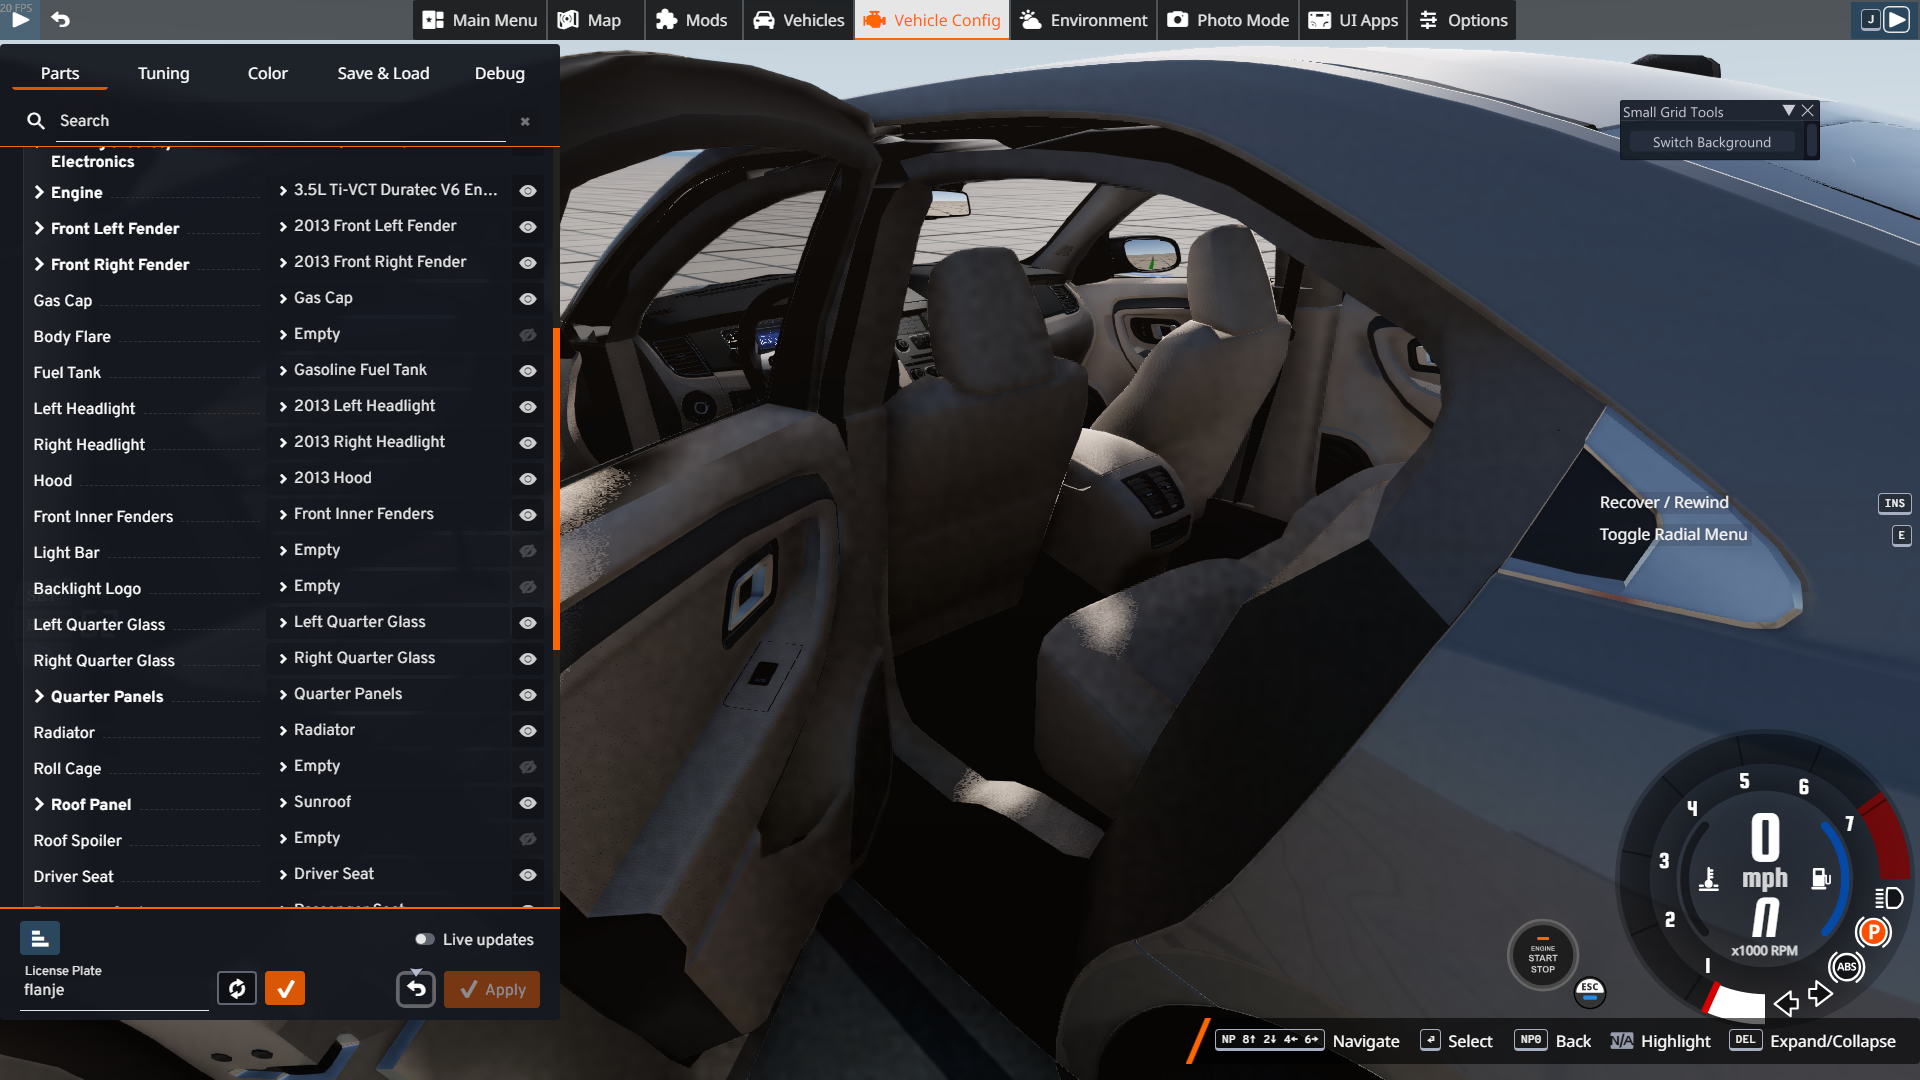The width and height of the screenshot is (1920, 1080).
Task: Click the list layout icon above License Plate
Action: tap(40, 938)
